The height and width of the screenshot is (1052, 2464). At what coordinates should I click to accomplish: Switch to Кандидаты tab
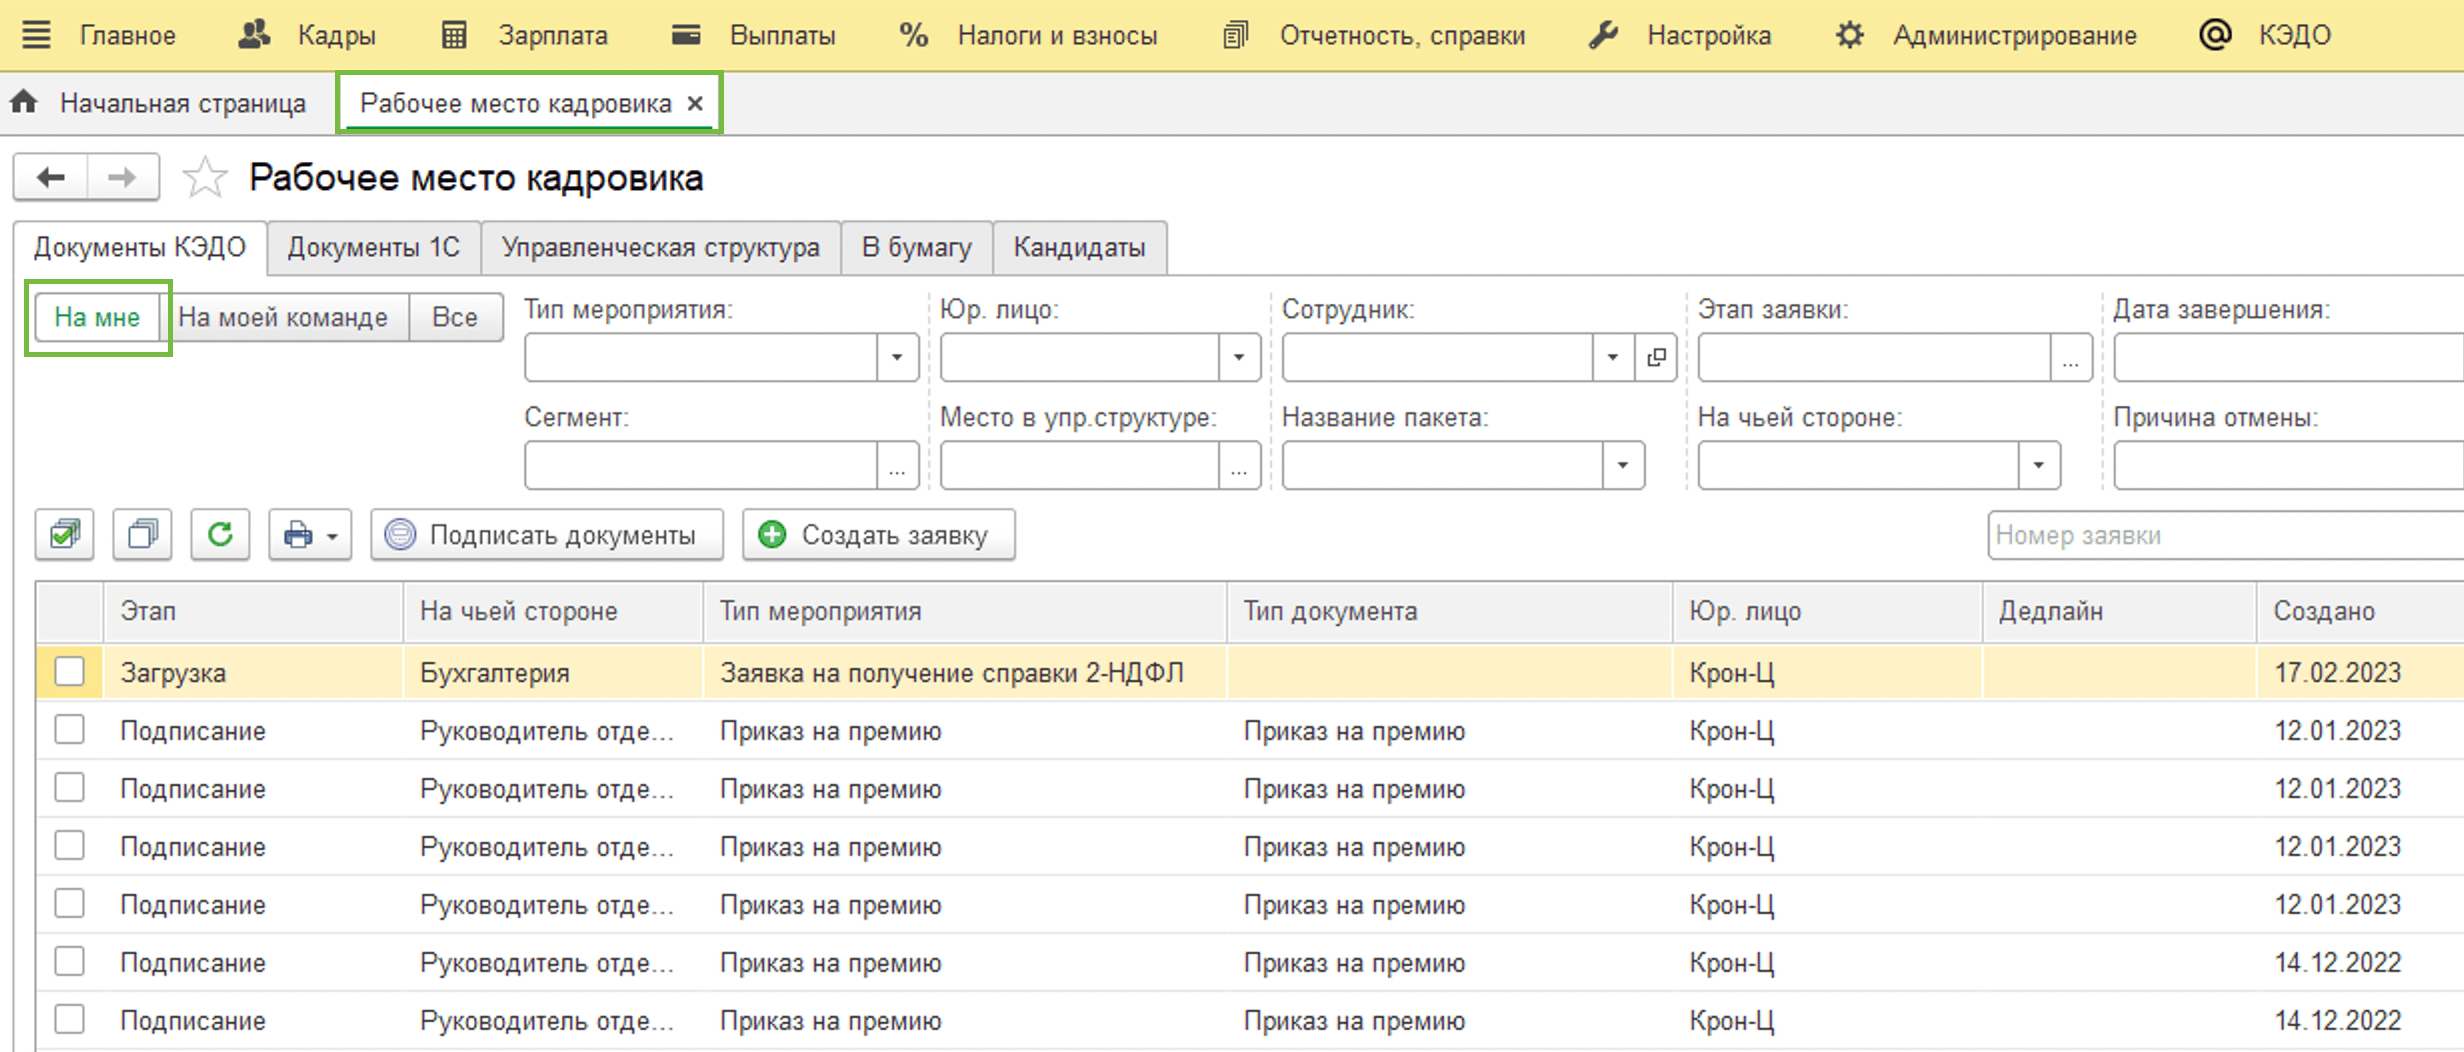[1079, 247]
